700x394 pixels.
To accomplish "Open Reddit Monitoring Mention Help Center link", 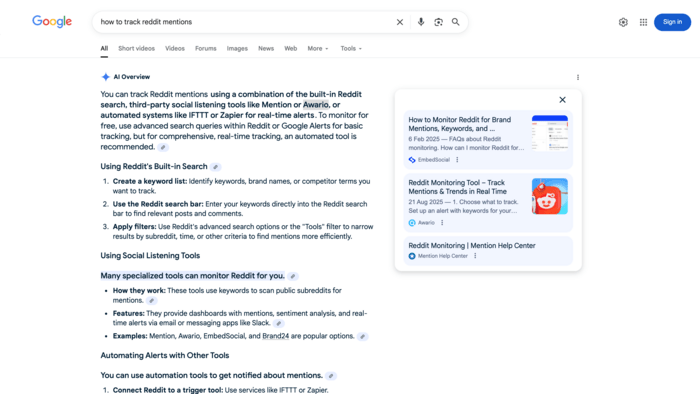I will click(x=471, y=245).
